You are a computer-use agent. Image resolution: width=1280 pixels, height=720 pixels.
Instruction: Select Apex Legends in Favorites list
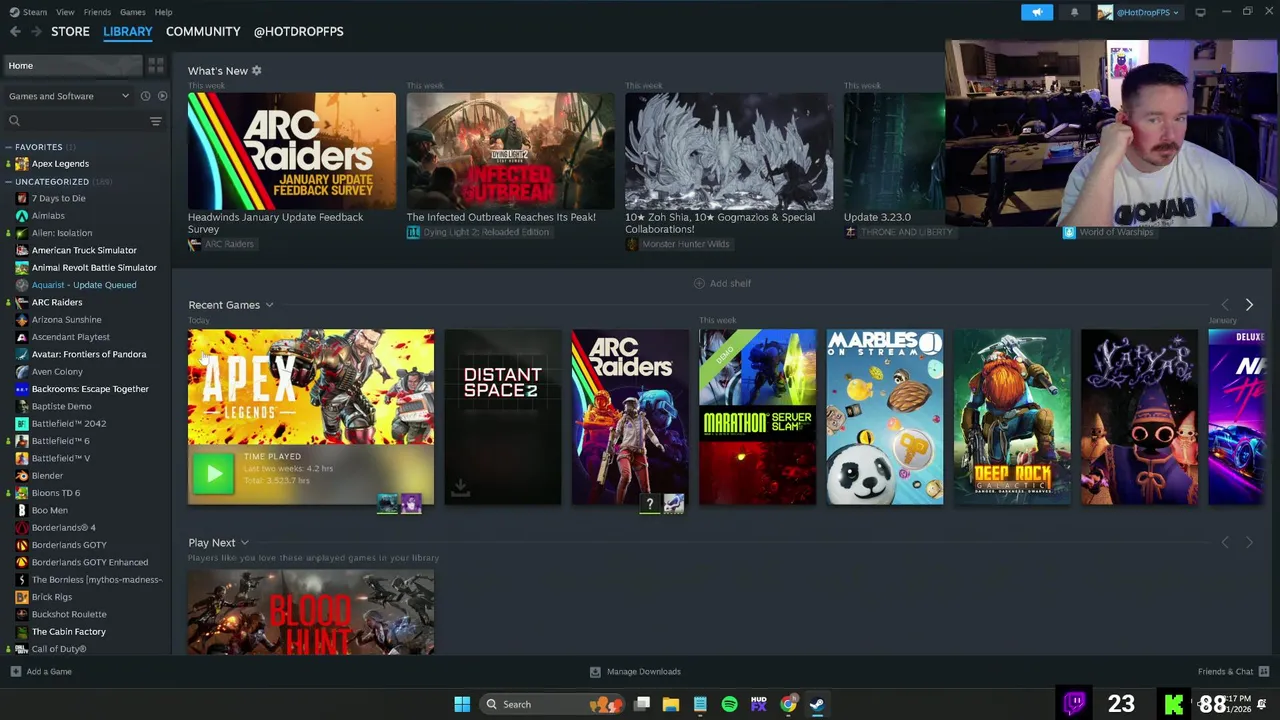pos(60,164)
